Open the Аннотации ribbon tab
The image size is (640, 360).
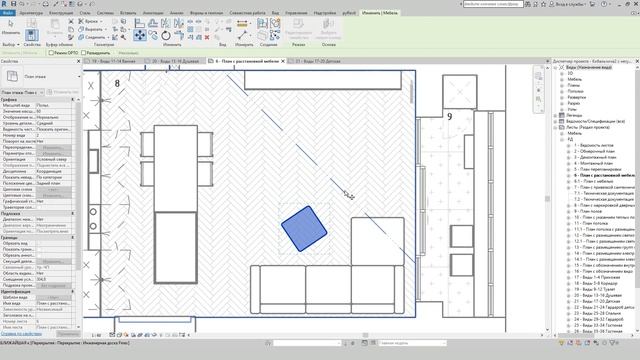(153, 13)
